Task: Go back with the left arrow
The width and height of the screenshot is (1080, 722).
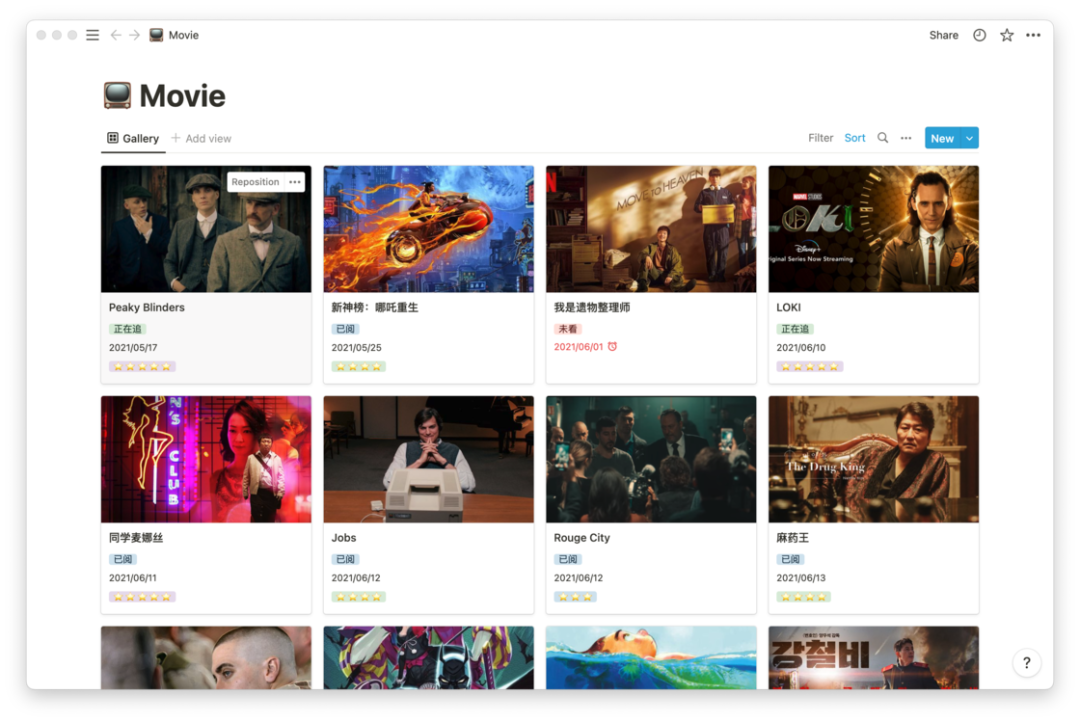Action: pos(116,35)
